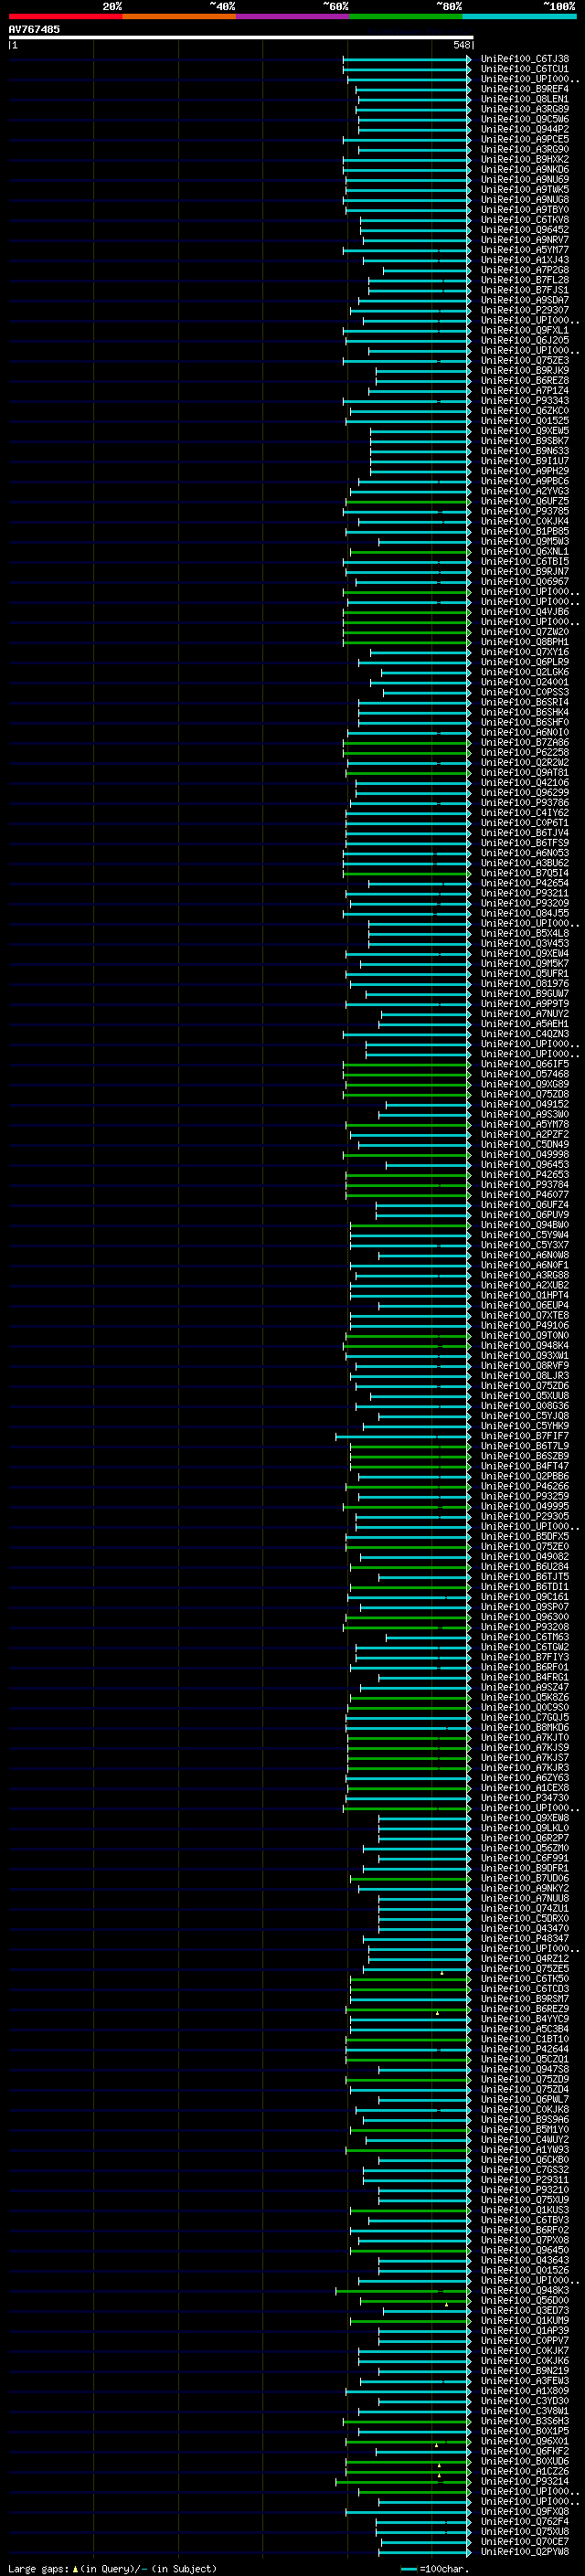Select the UniRef100_Q948K3 label

(525, 2290)
